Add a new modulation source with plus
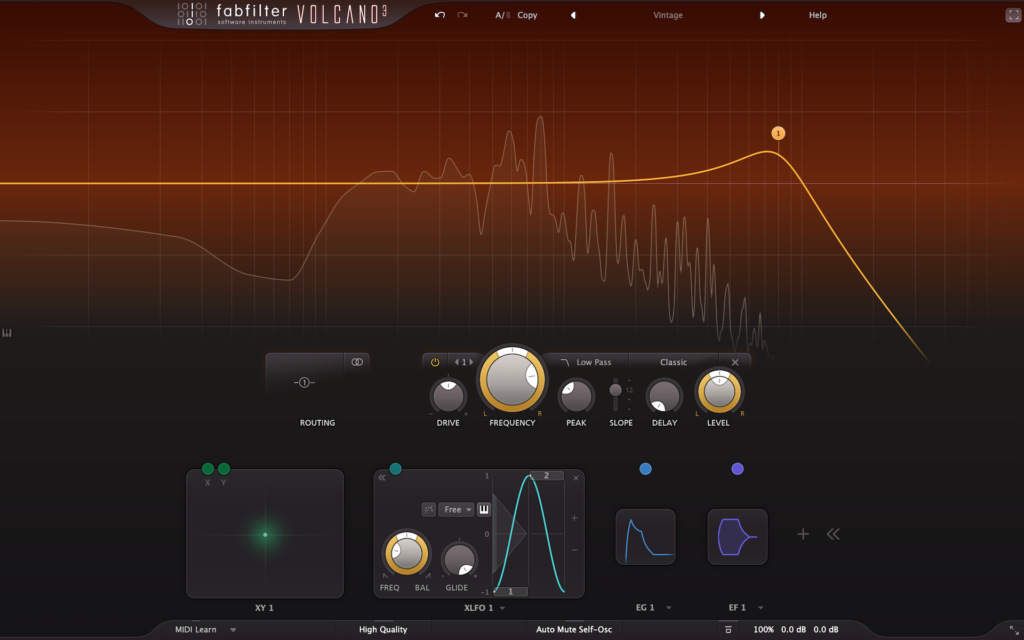 tap(802, 534)
